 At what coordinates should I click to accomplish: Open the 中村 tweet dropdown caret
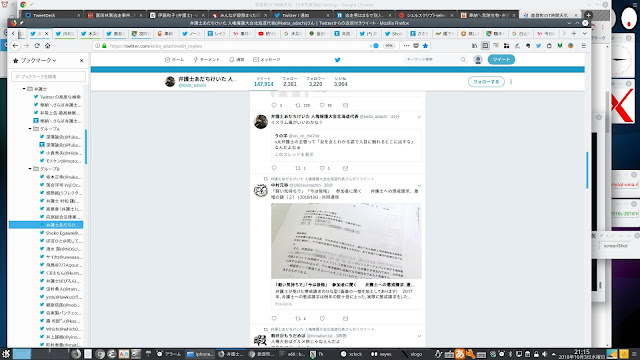pos(419,186)
